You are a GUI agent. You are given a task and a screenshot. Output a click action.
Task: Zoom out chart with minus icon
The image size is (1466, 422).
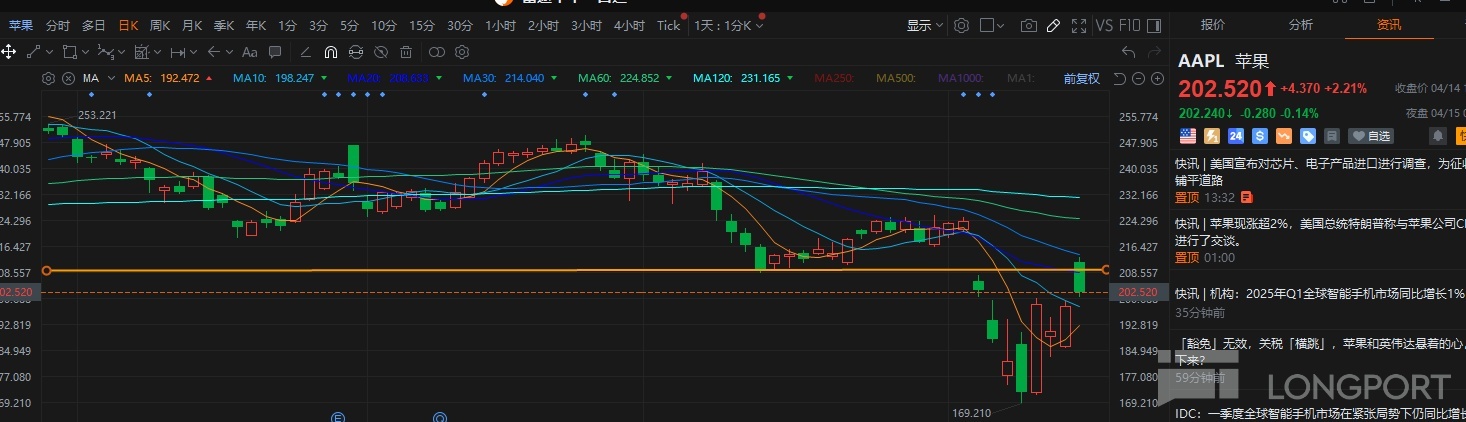(1138, 78)
